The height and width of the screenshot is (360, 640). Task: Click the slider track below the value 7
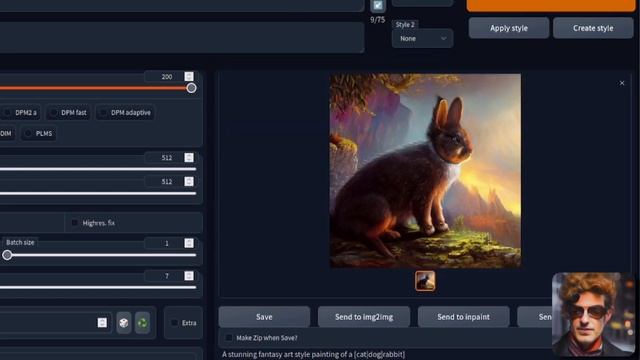[98, 287]
